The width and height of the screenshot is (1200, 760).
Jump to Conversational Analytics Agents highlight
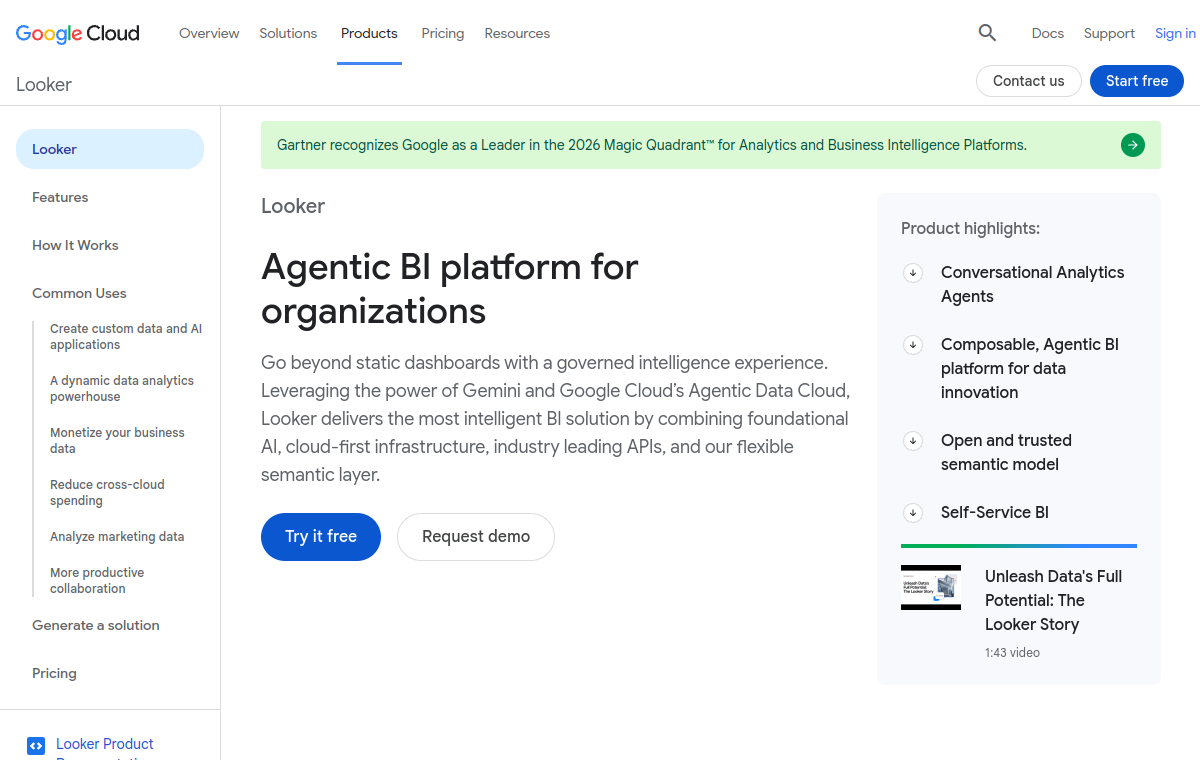[1032, 285]
